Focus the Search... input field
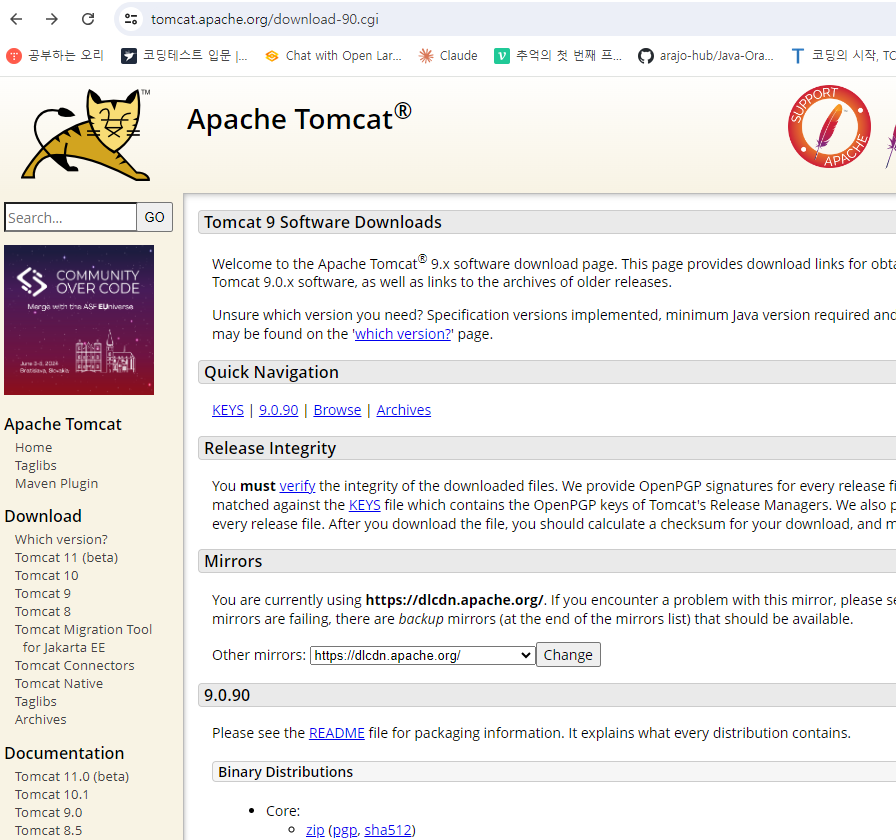 pyautogui.click(x=70, y=217)
